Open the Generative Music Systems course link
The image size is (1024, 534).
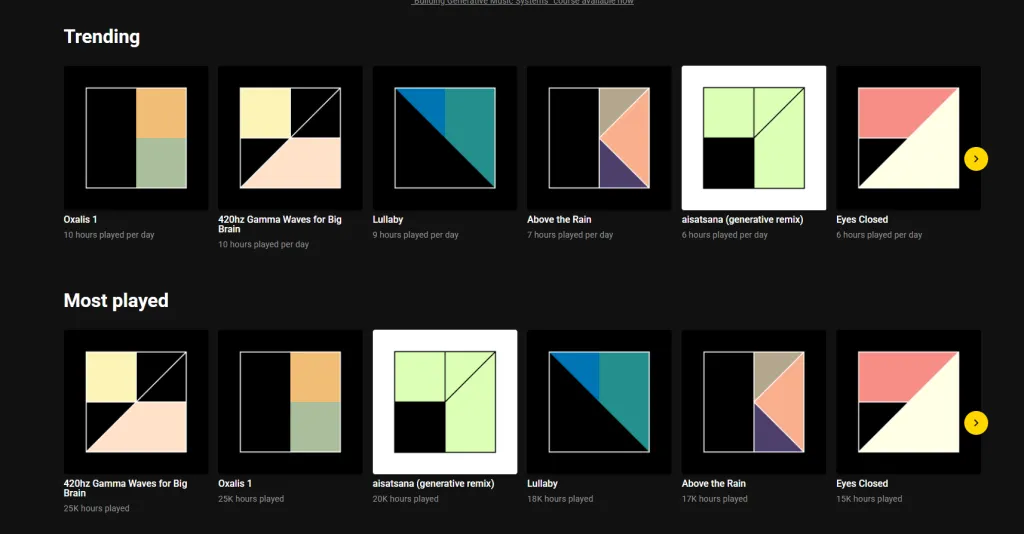[x=522, y=2]
